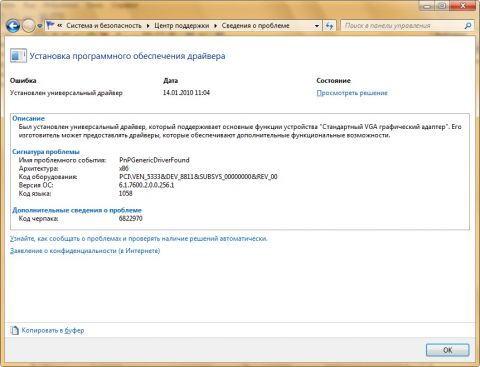
Task: Open address bar history dropdown
Action: 317,26
